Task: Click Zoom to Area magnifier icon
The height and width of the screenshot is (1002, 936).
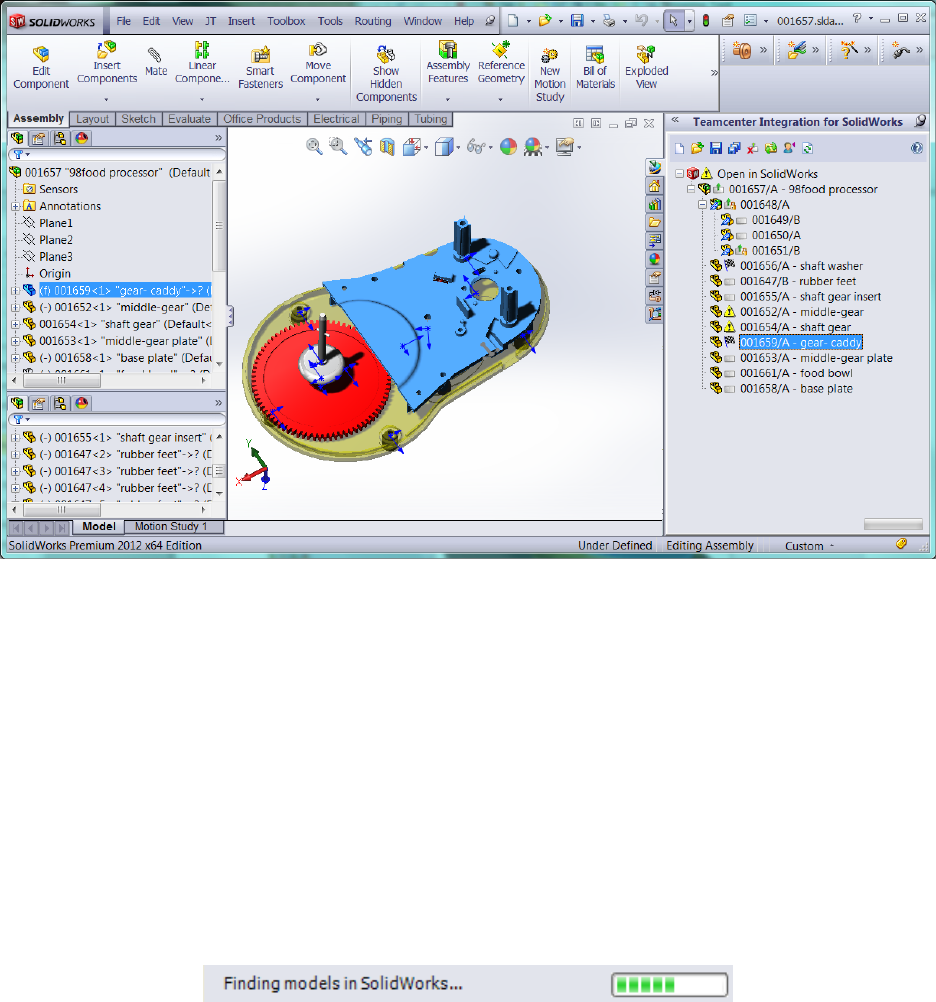Action: pyautogui.click(x=338, y=146)
